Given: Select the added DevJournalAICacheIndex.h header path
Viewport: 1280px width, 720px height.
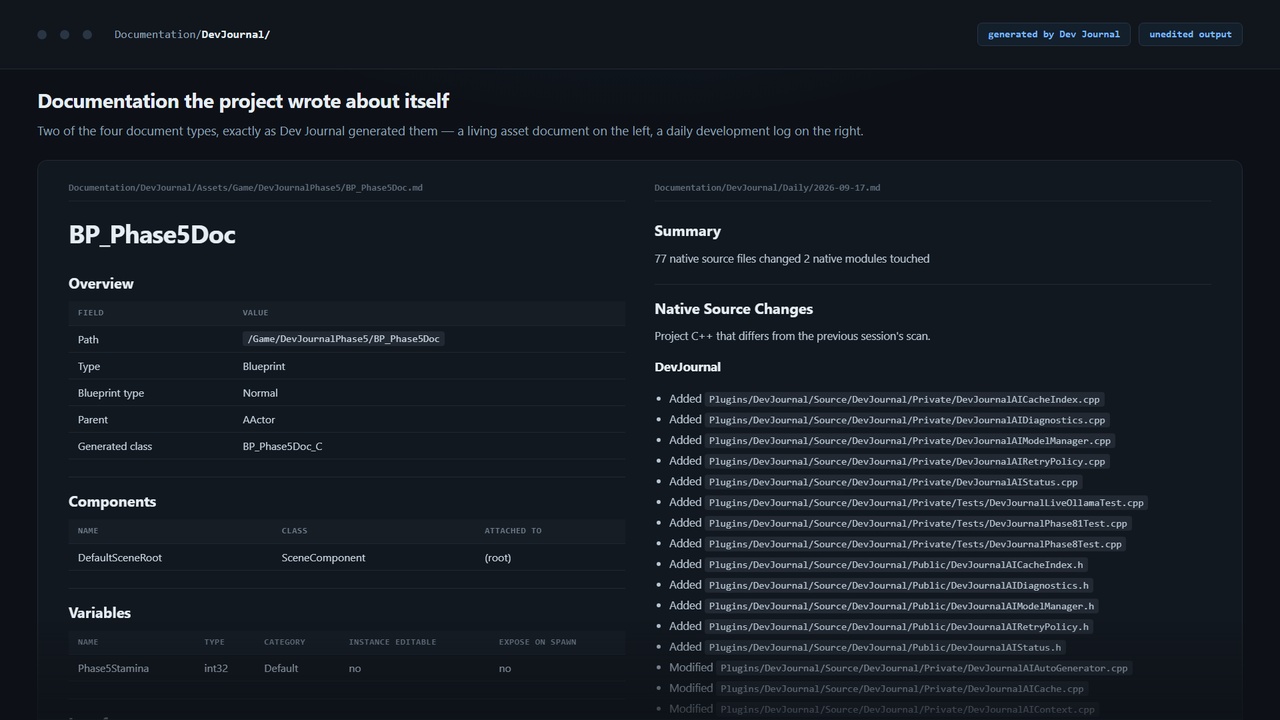Looking at the screenshot, I should coord(896,565).
